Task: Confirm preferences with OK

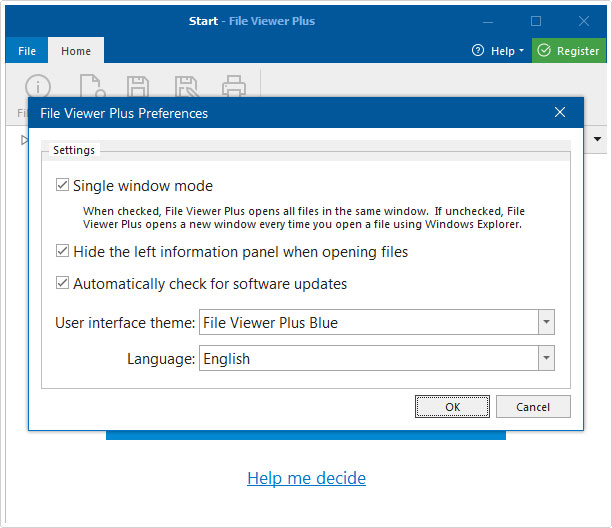Action: click(x=452, y=407)
